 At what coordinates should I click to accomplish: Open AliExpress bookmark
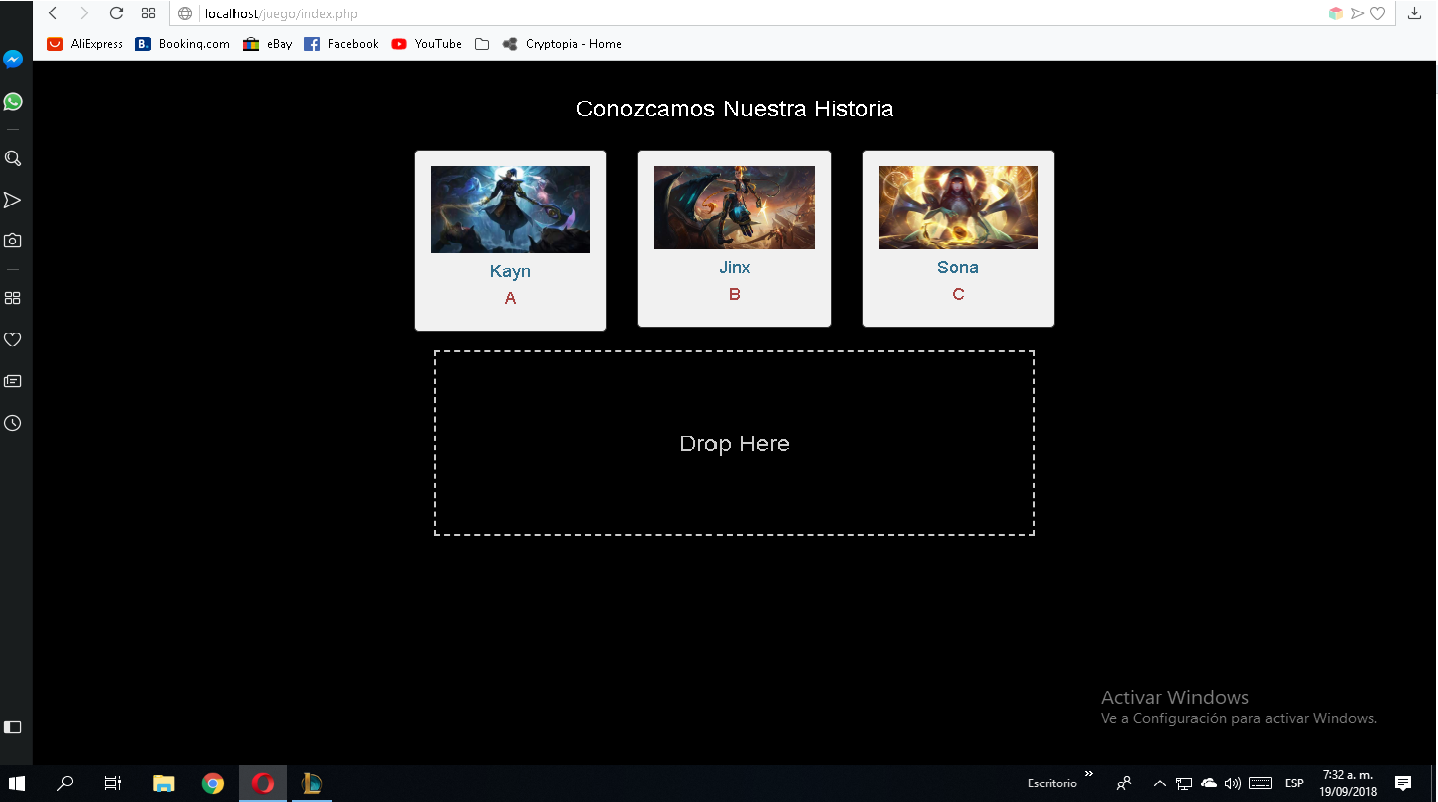point(85,44)
